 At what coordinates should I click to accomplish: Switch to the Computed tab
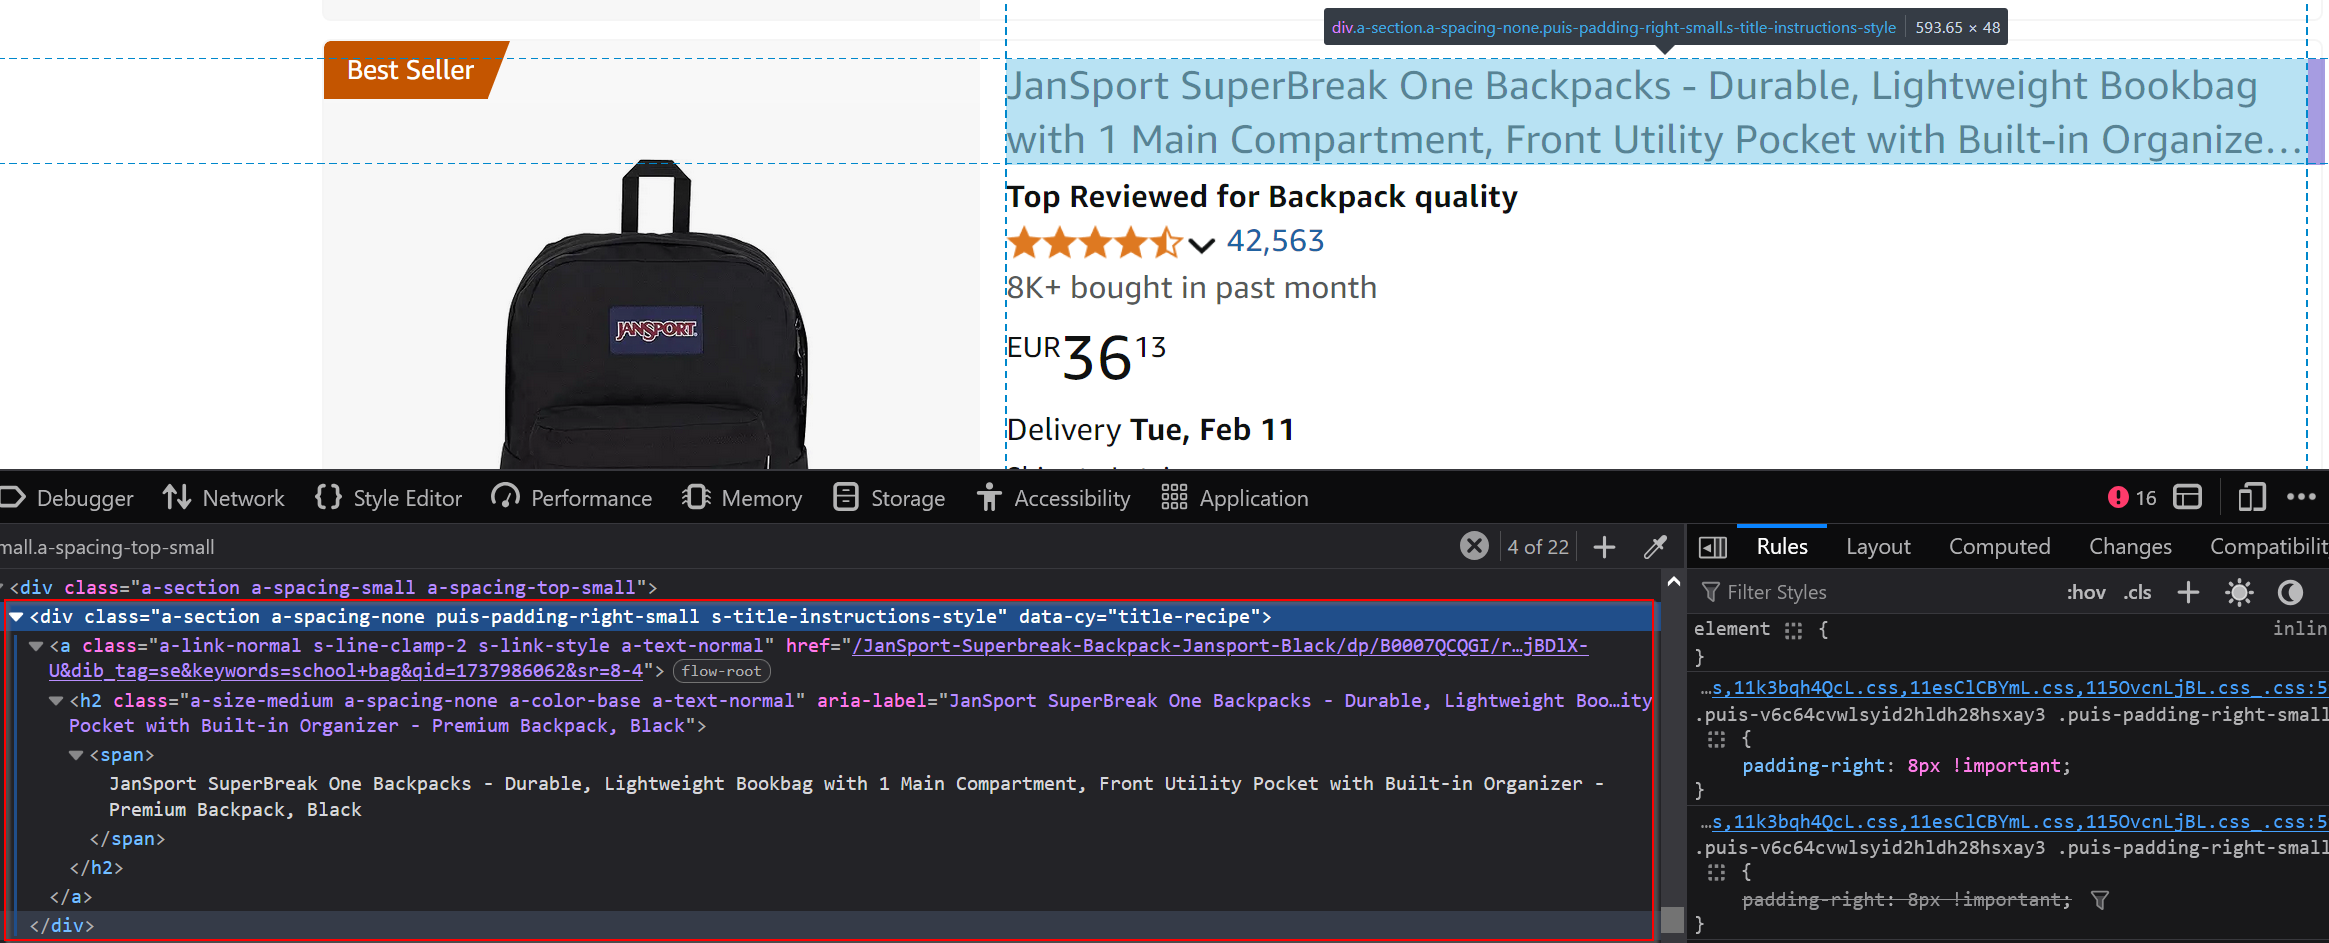1999,546
